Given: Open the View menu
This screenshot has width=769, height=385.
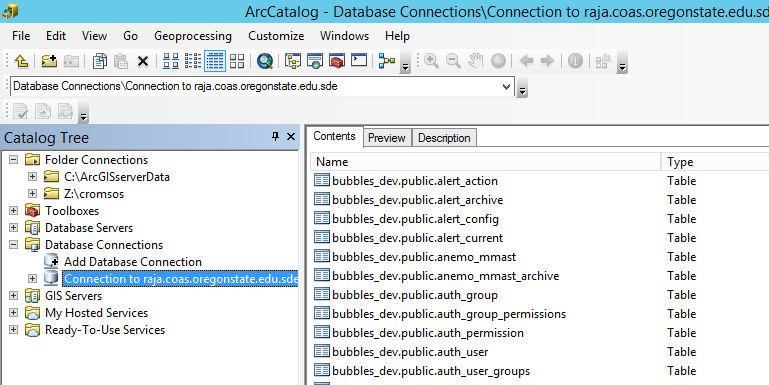Looking at the screenshot, I should (x=94, y=36).
